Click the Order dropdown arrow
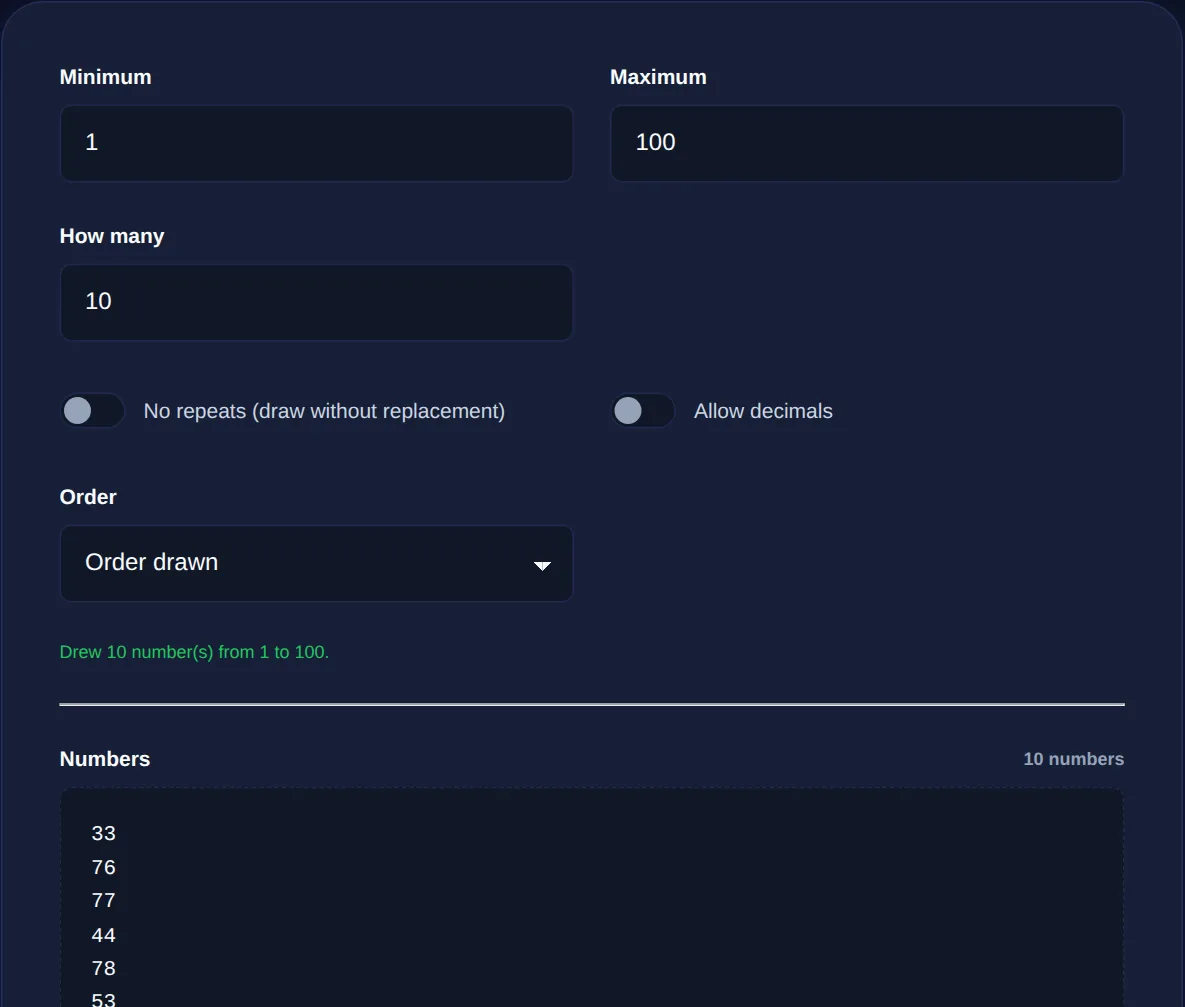Viewport: 1185px width, 1007px height. tap(542, 565)
